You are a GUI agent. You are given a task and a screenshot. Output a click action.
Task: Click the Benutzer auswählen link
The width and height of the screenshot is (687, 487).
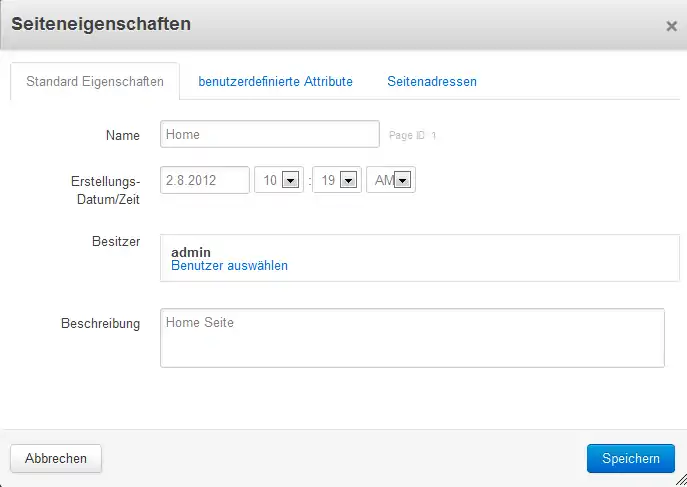tap(229, 266)
